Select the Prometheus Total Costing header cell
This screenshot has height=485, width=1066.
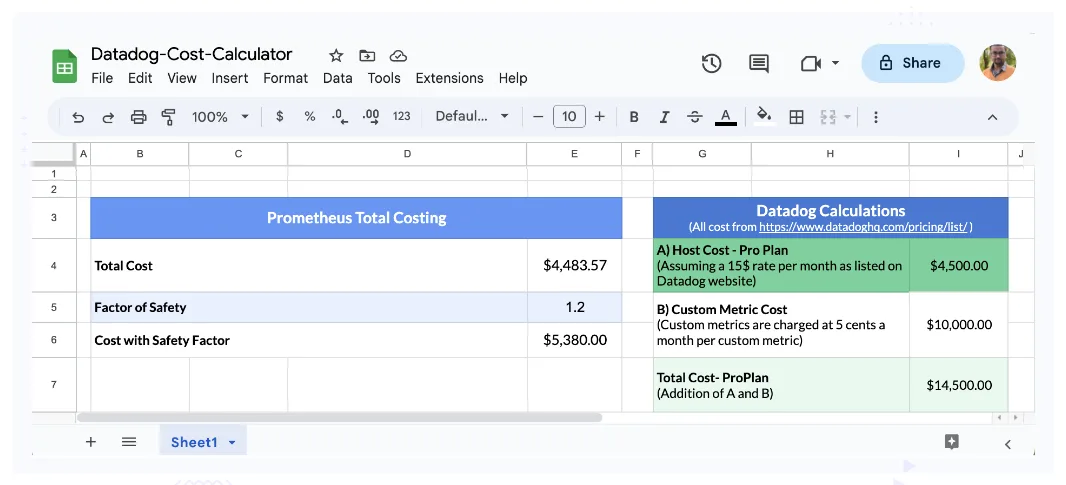pyautogui.click(x=356, y=218)
